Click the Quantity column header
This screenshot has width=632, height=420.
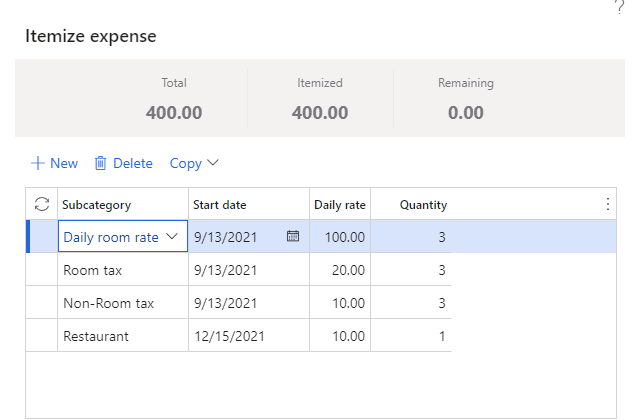point(423,205)
